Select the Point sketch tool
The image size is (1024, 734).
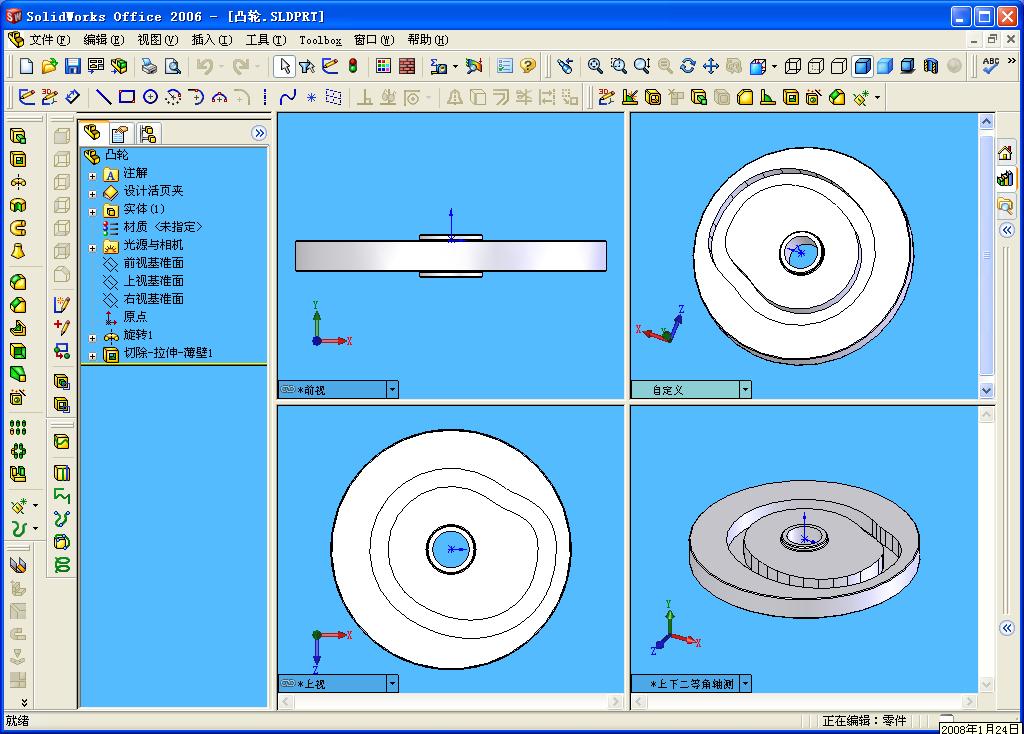[312, 97]
